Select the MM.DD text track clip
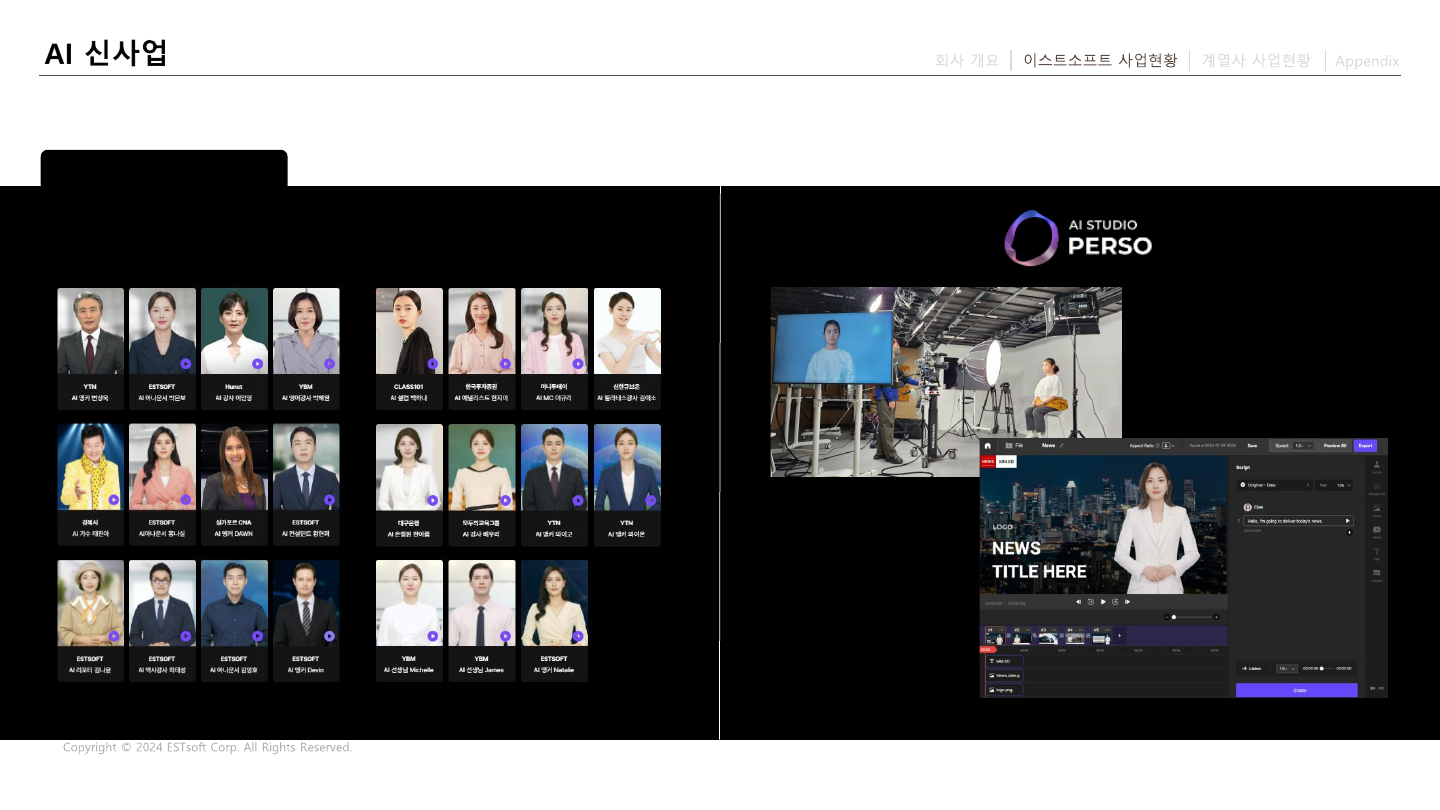Image resolution: width=1440 pixels, height=810 pixels. (1005, 661)
